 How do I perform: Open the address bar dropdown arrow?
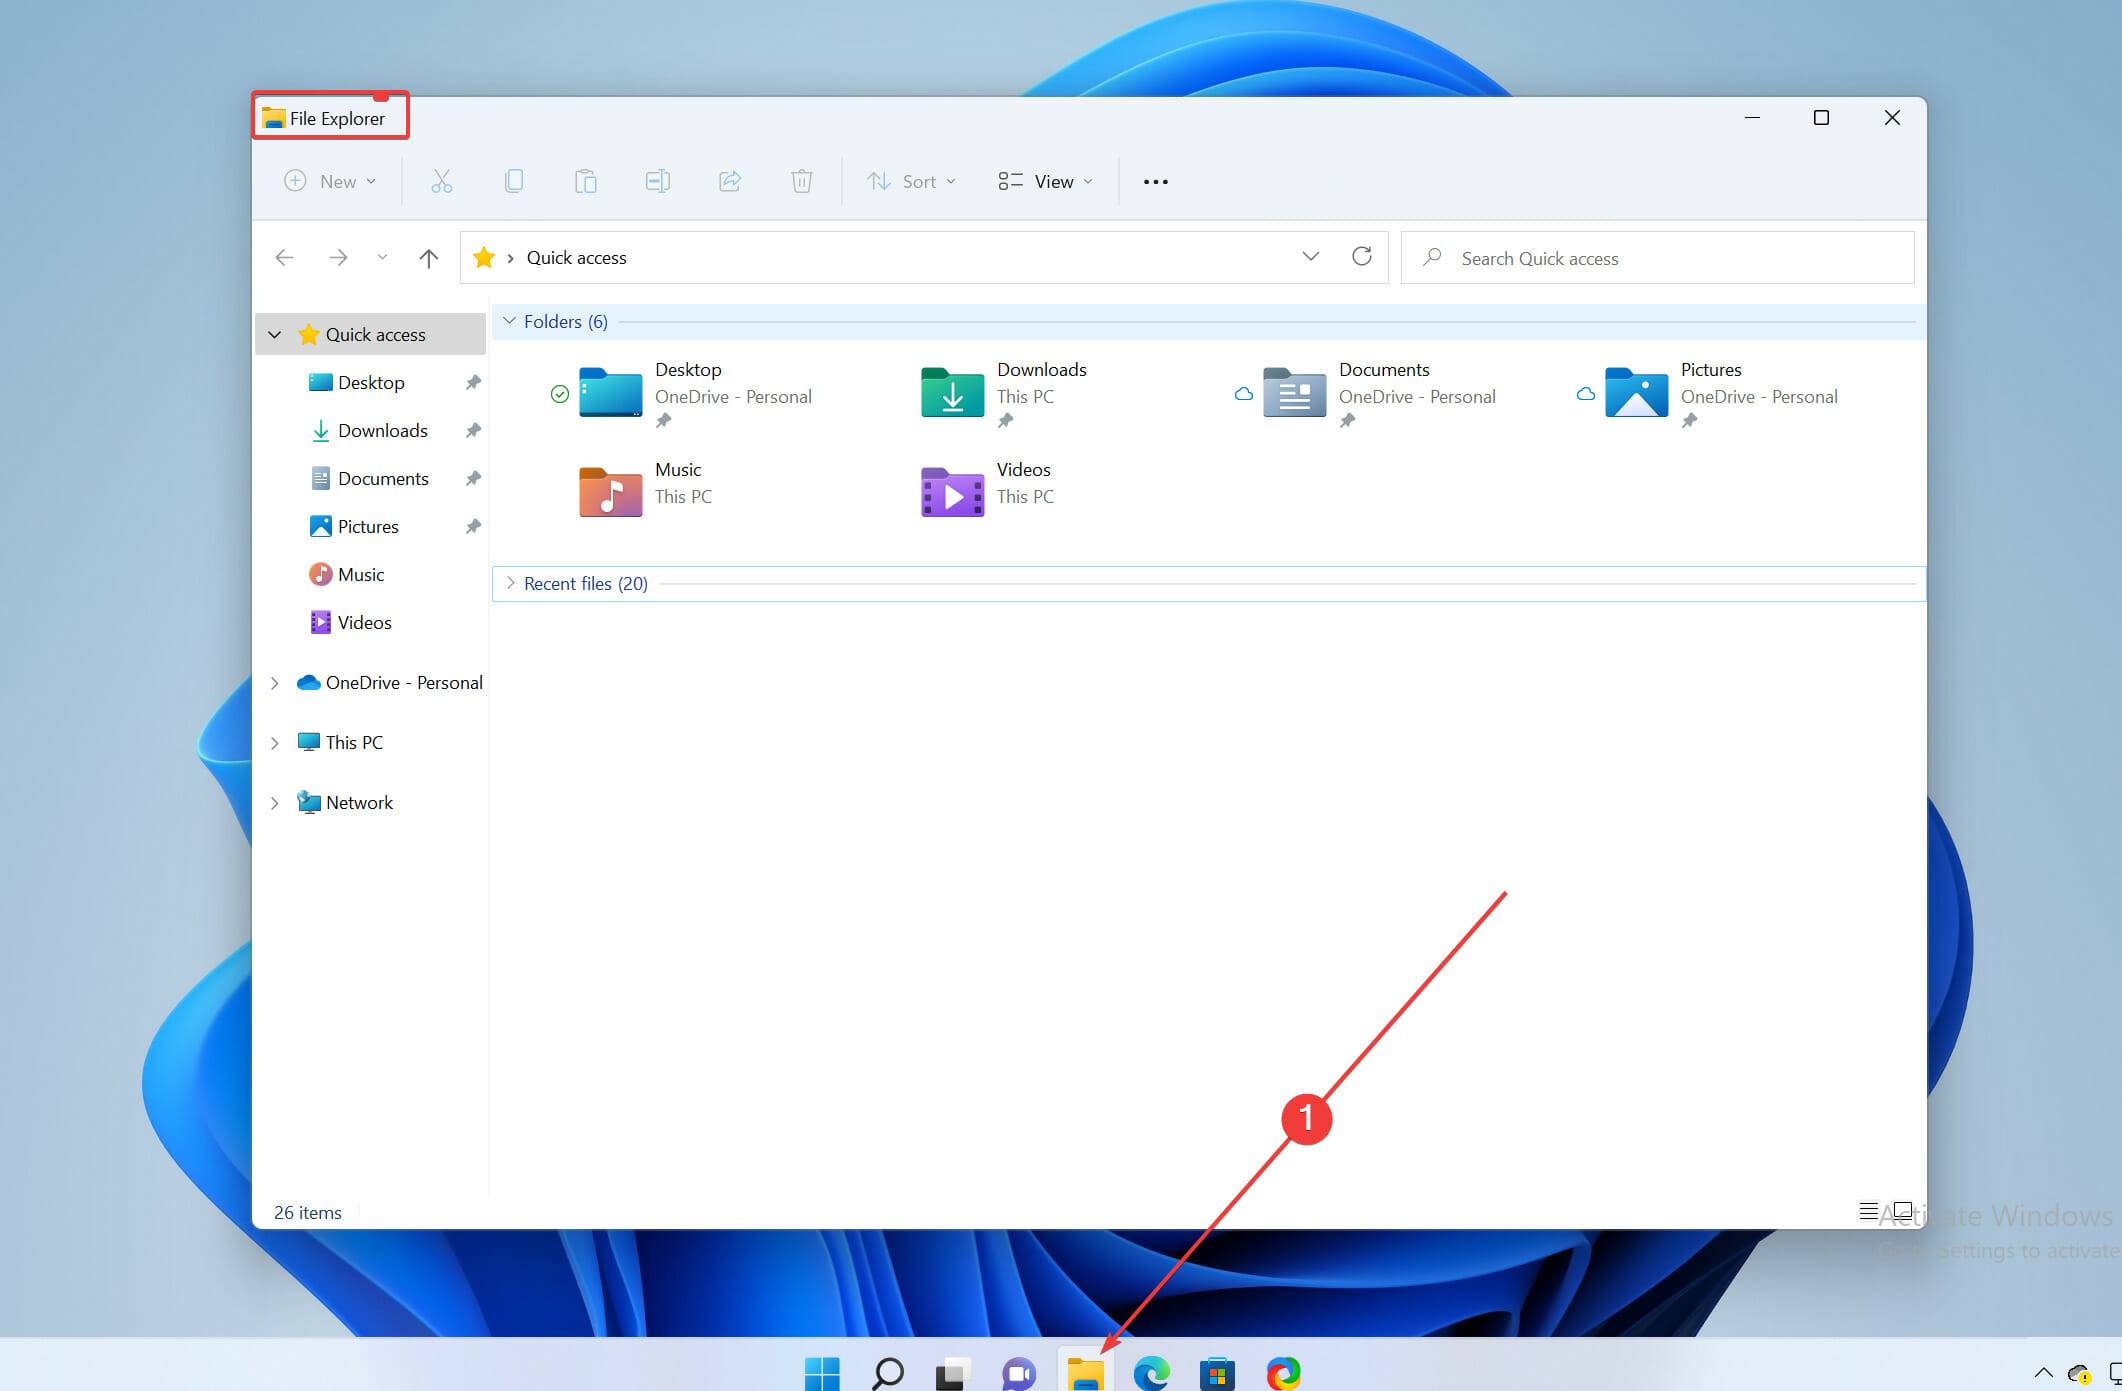pos(1310,257)
